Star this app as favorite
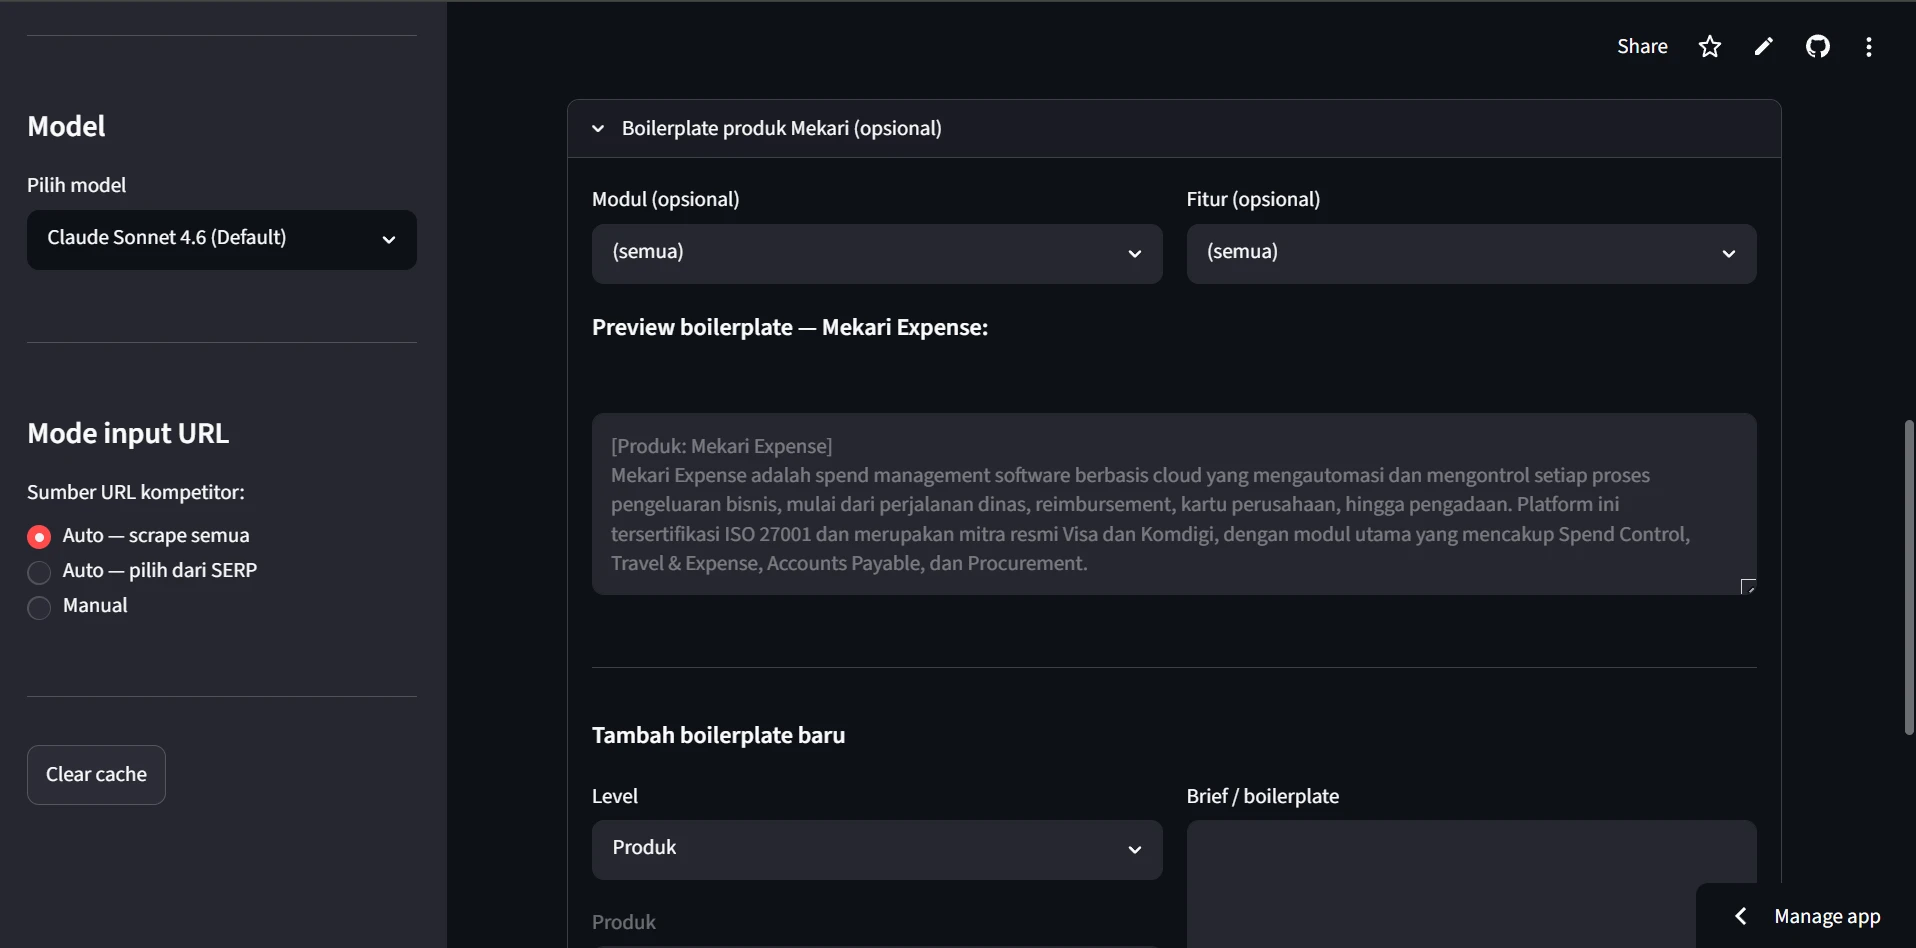The height and width of the screenshot is (948, 1916). pyautogui.click(x=1710, y=46)
